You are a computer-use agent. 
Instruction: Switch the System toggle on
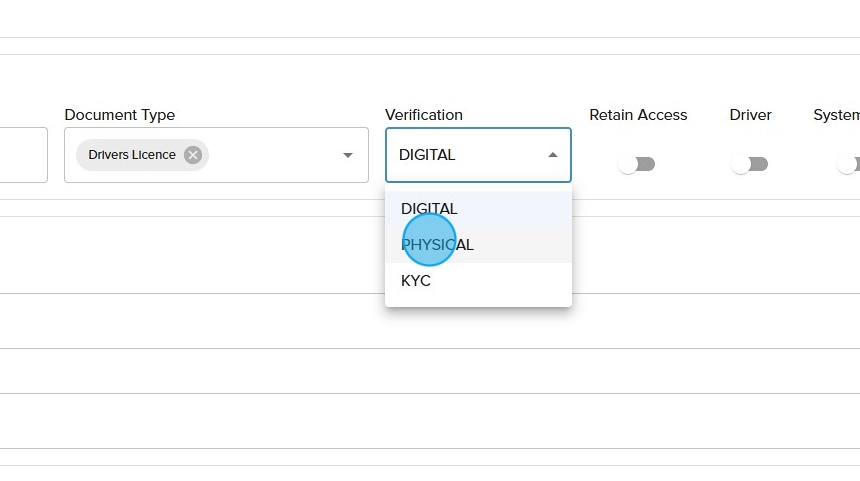[850, 164]
